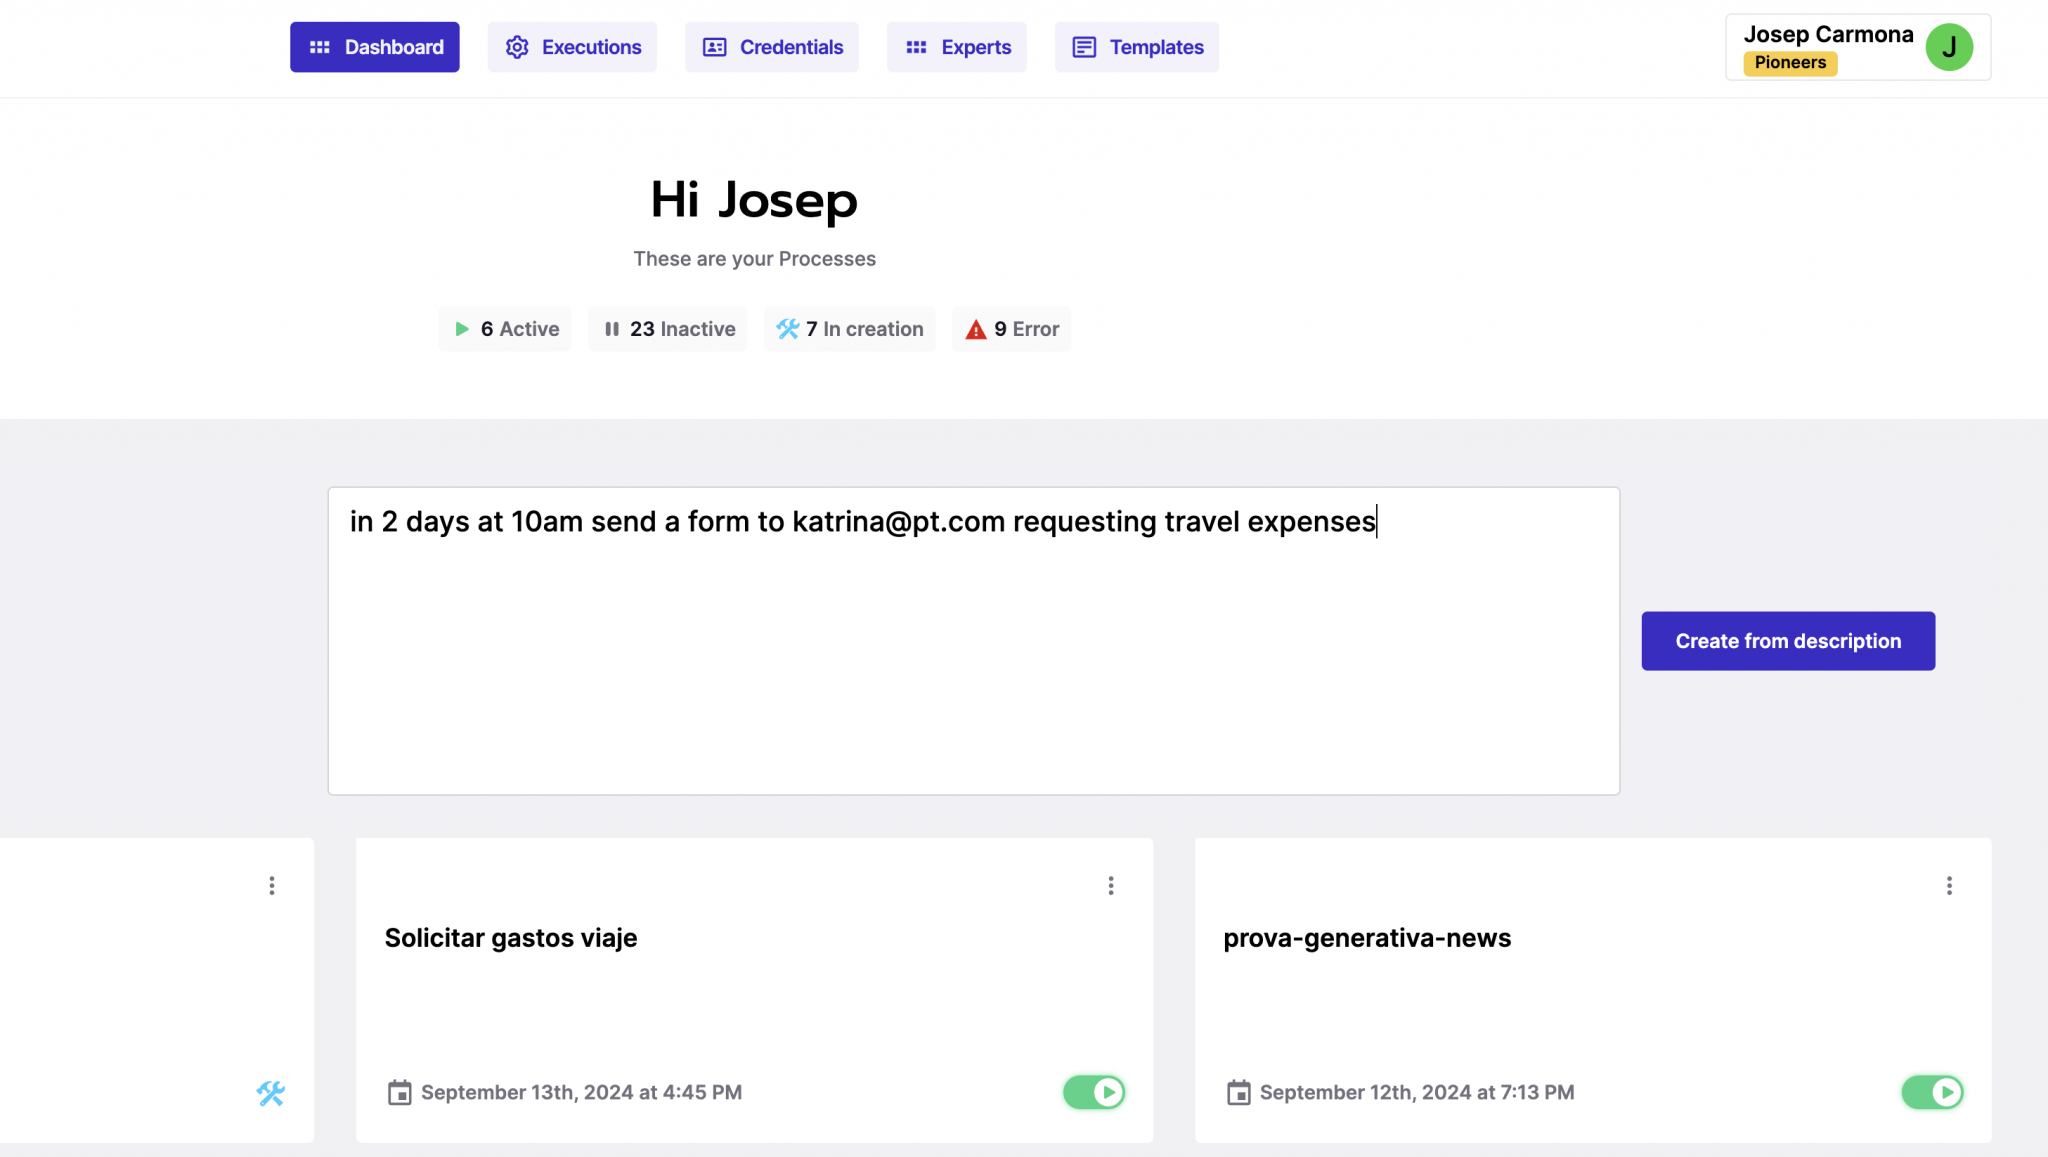
Task: Switch to the Dashboard tab
Action: (374, 46)
